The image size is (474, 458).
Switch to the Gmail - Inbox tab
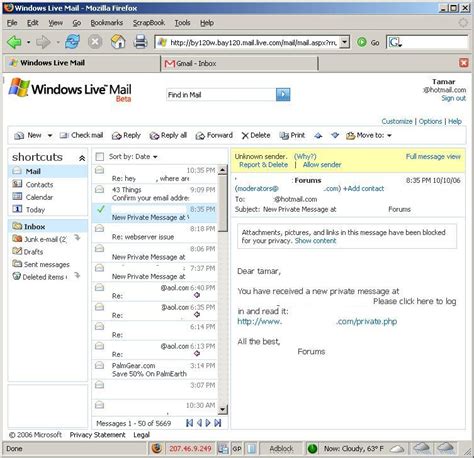[x=239, y=63]
